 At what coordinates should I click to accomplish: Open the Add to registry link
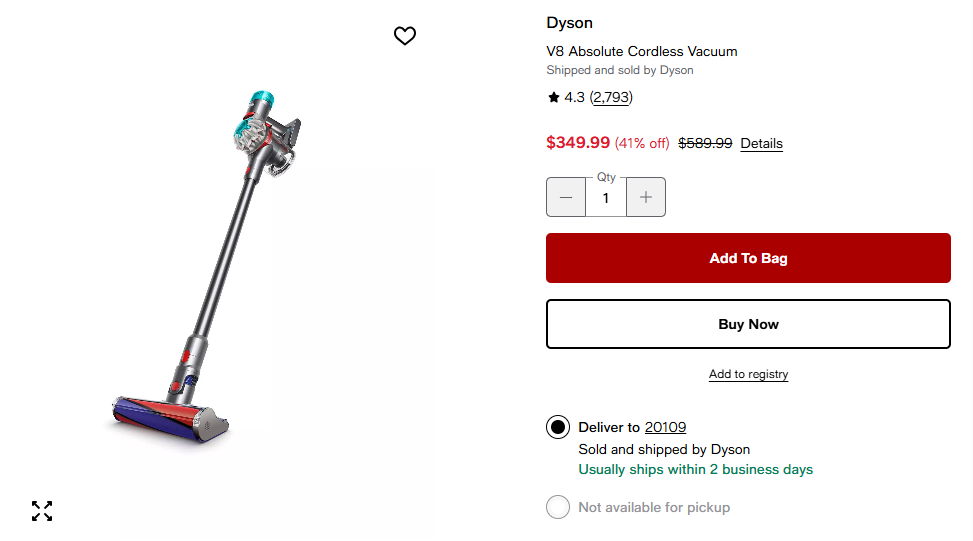[x=748, y=374]
